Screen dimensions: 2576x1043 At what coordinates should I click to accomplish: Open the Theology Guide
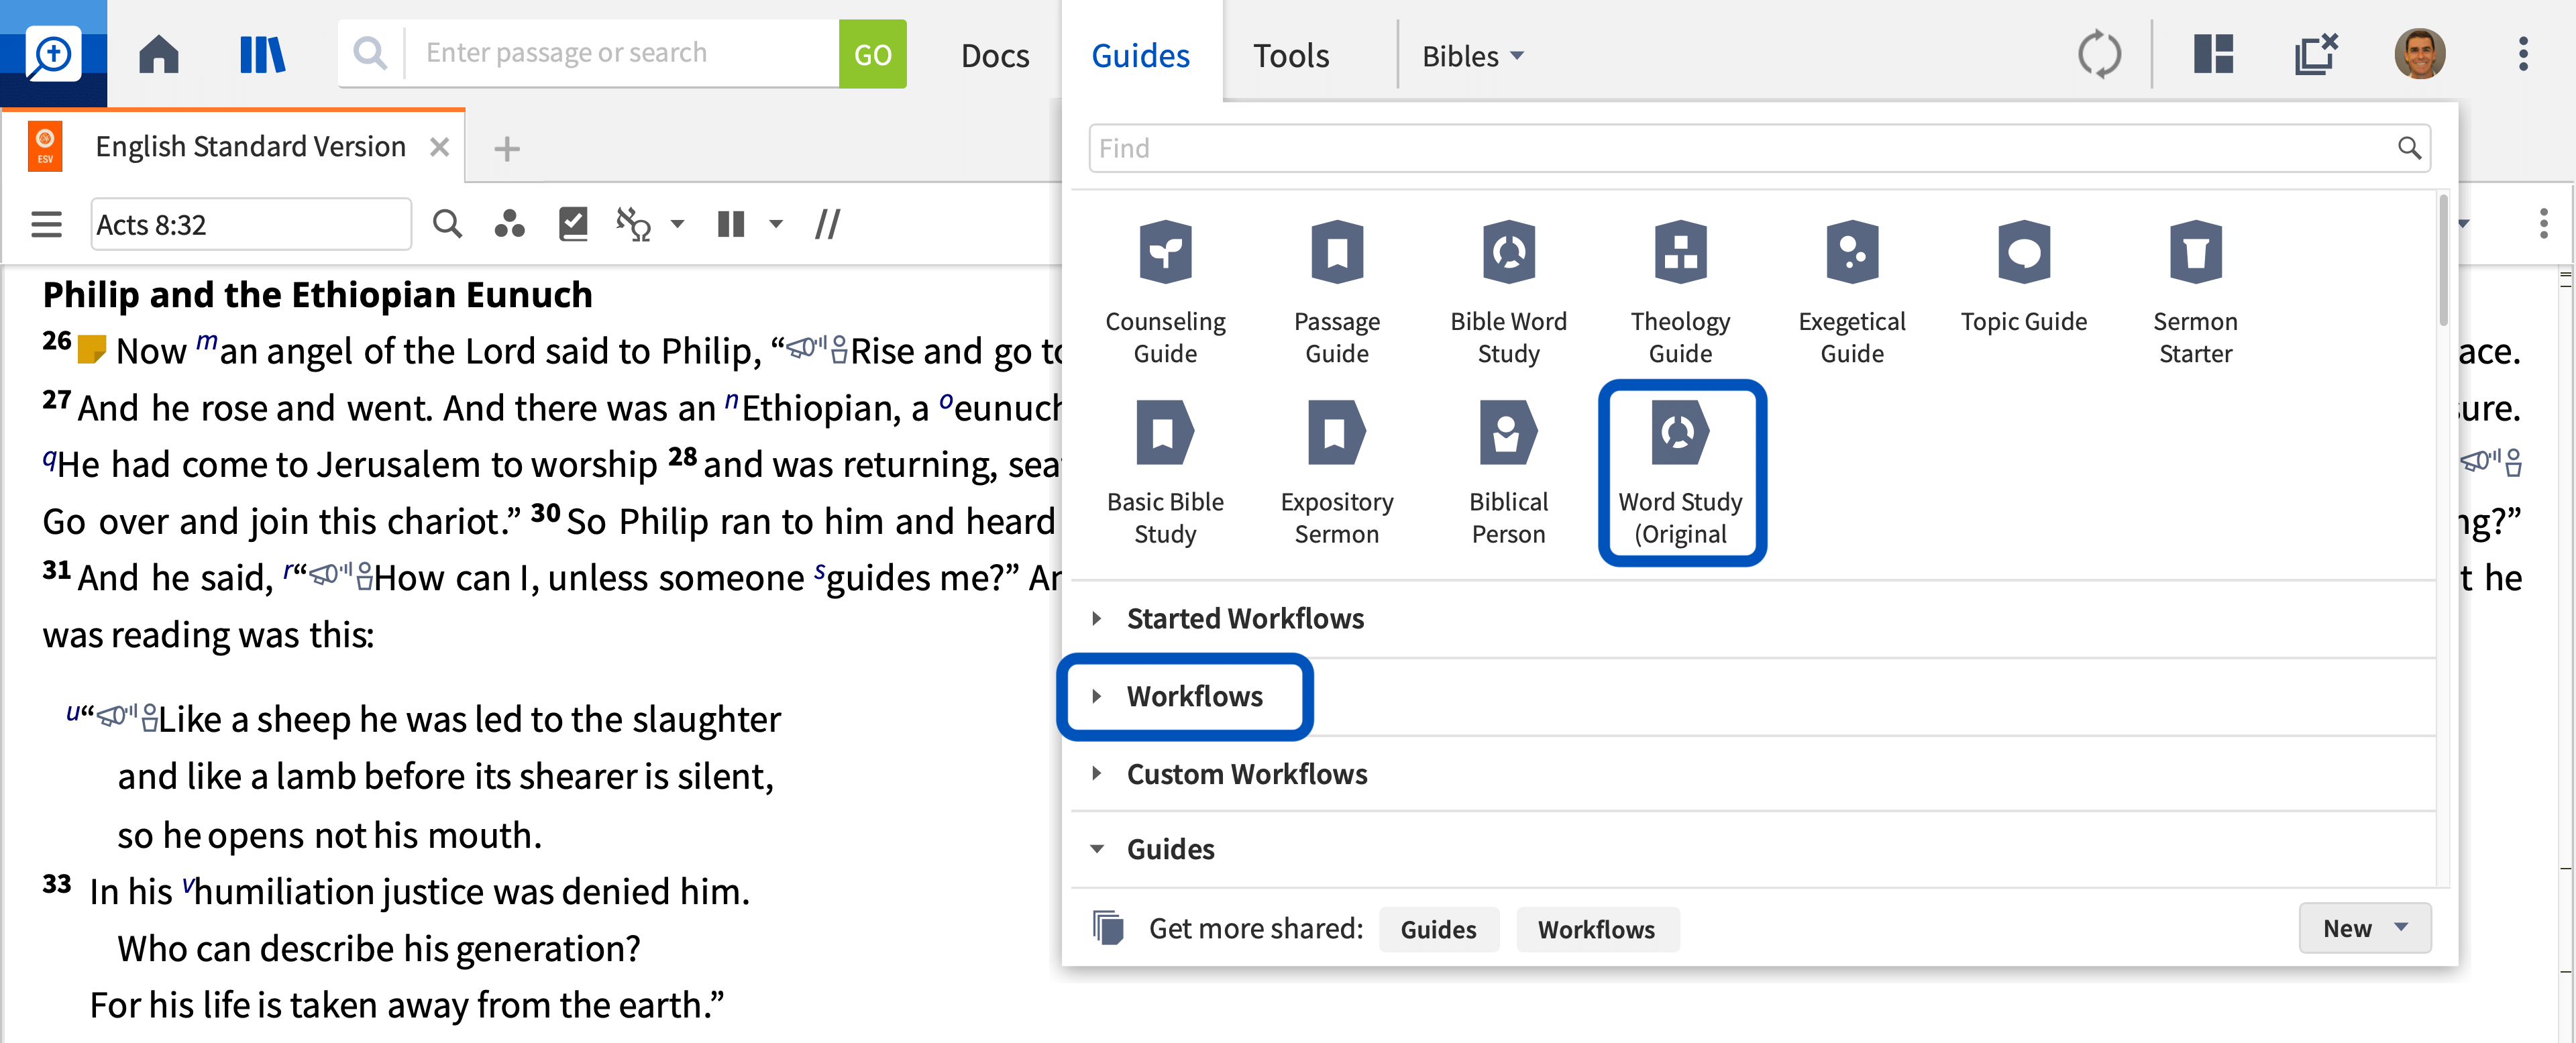(1680, 292)
